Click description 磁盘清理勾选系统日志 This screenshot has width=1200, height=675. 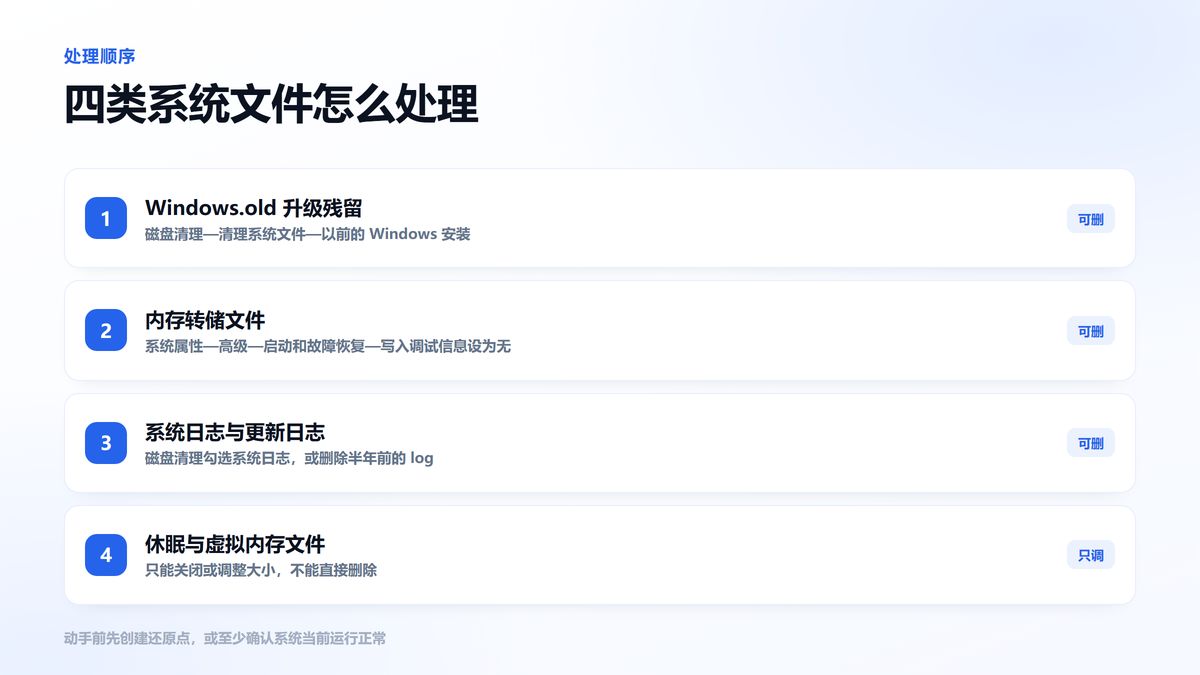[x=218, y=458]
